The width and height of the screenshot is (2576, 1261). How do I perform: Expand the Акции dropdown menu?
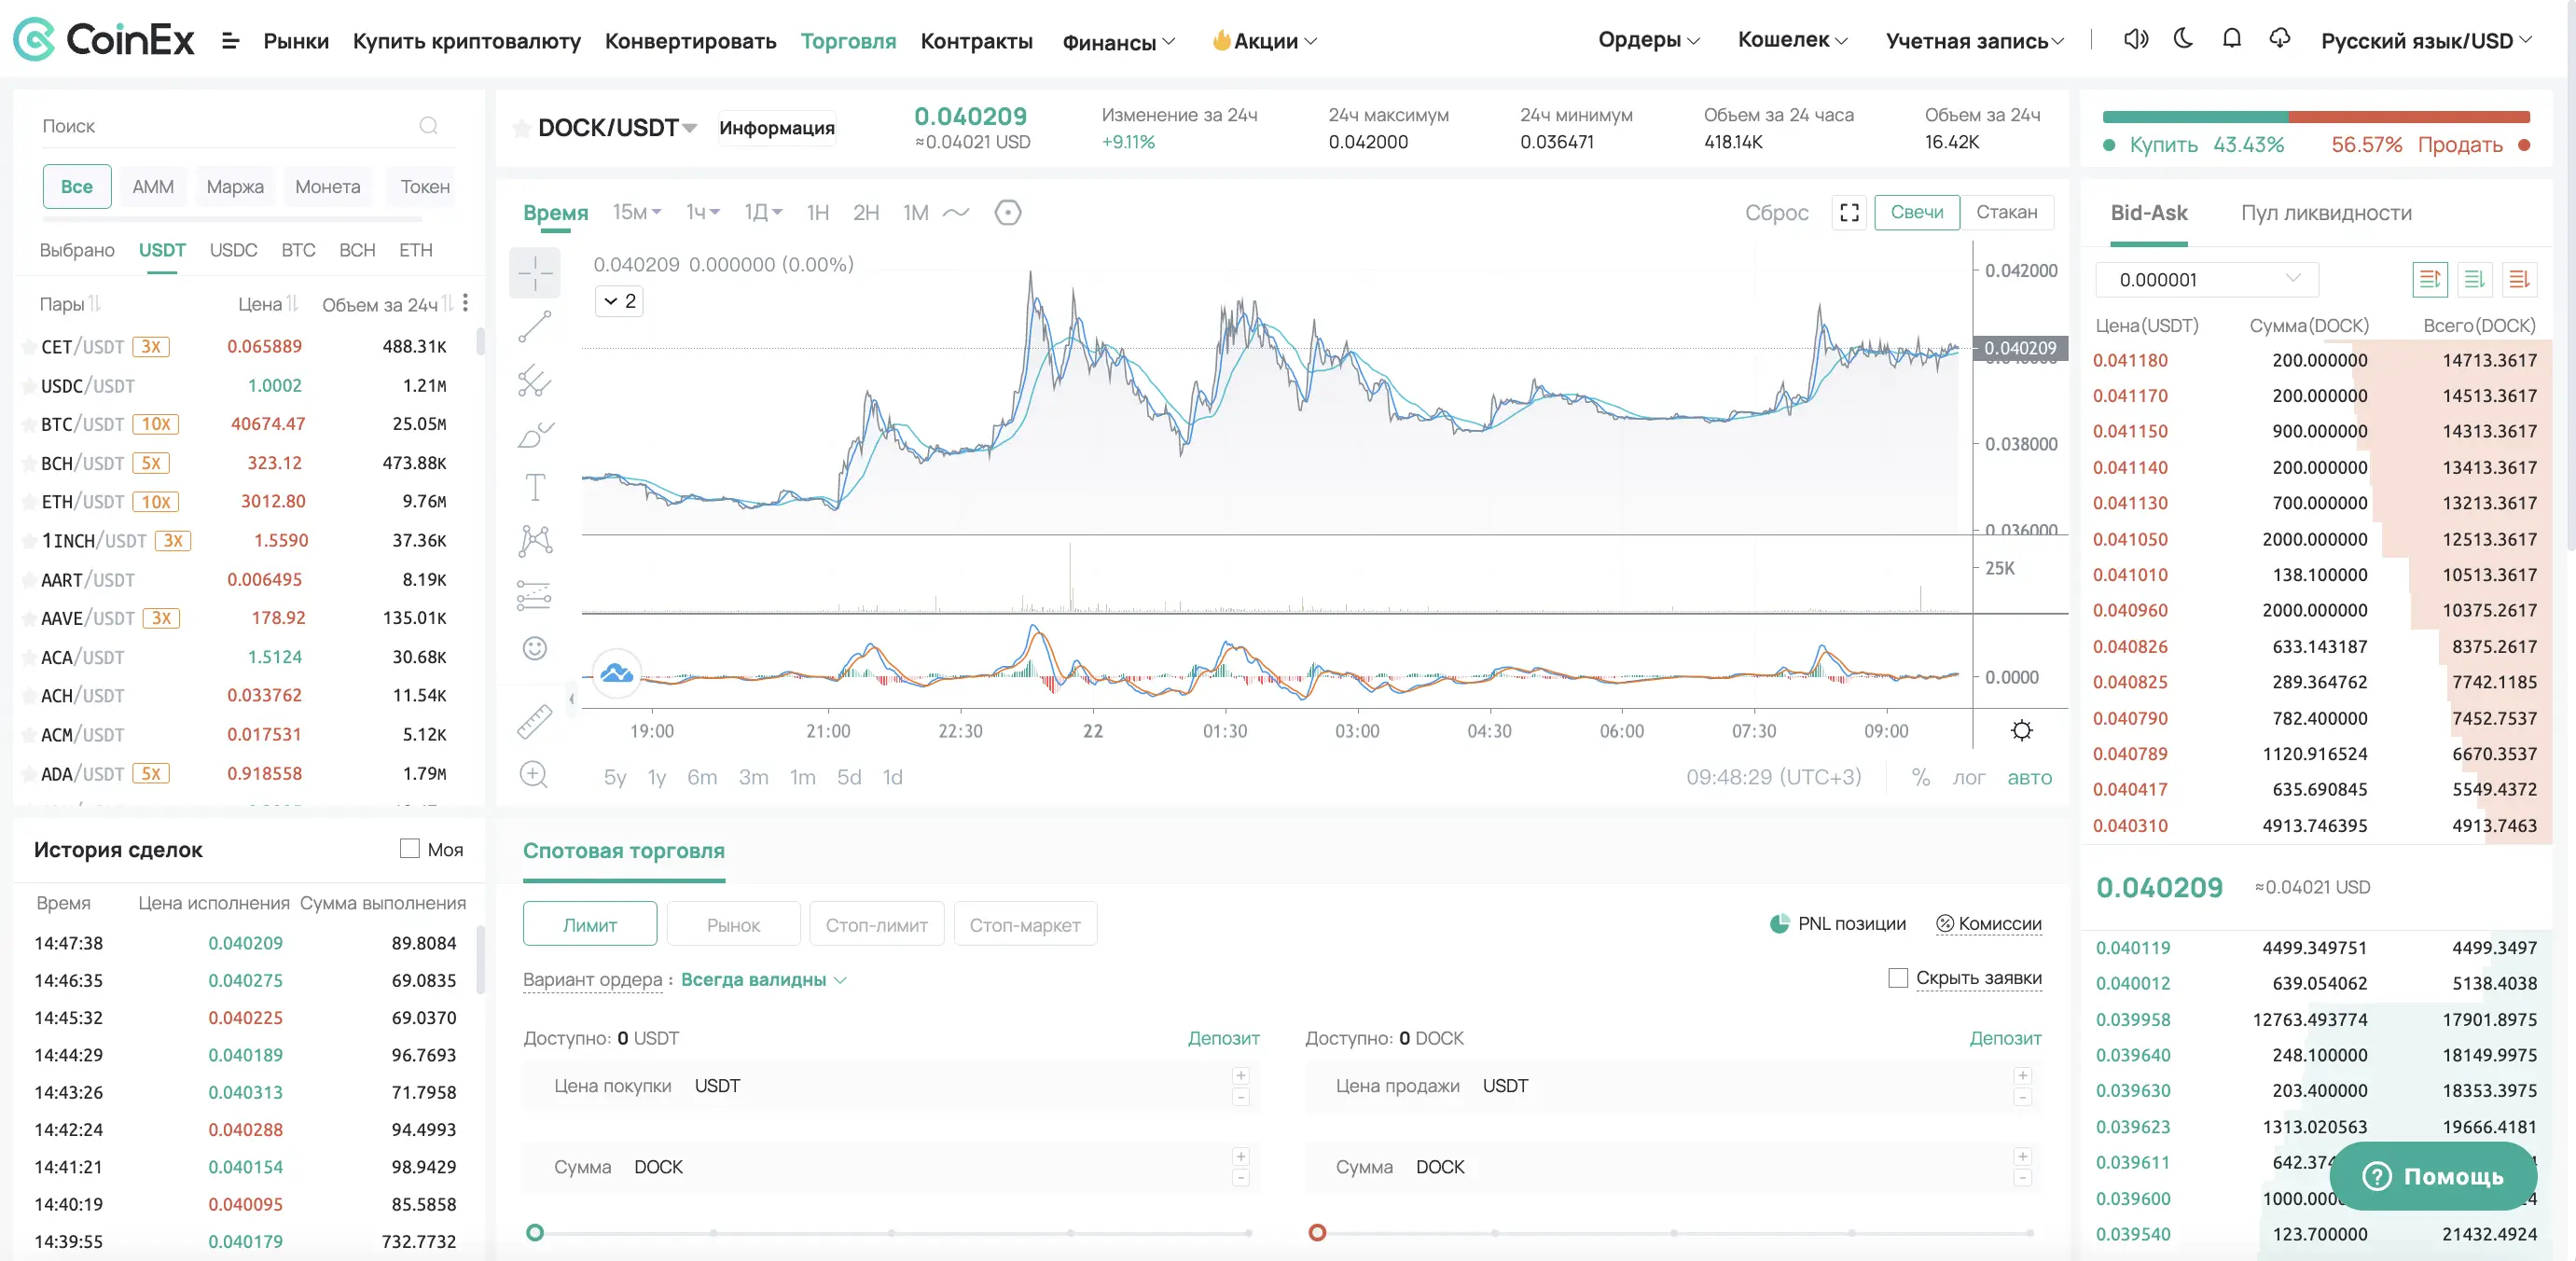(x=1264, y=41)
